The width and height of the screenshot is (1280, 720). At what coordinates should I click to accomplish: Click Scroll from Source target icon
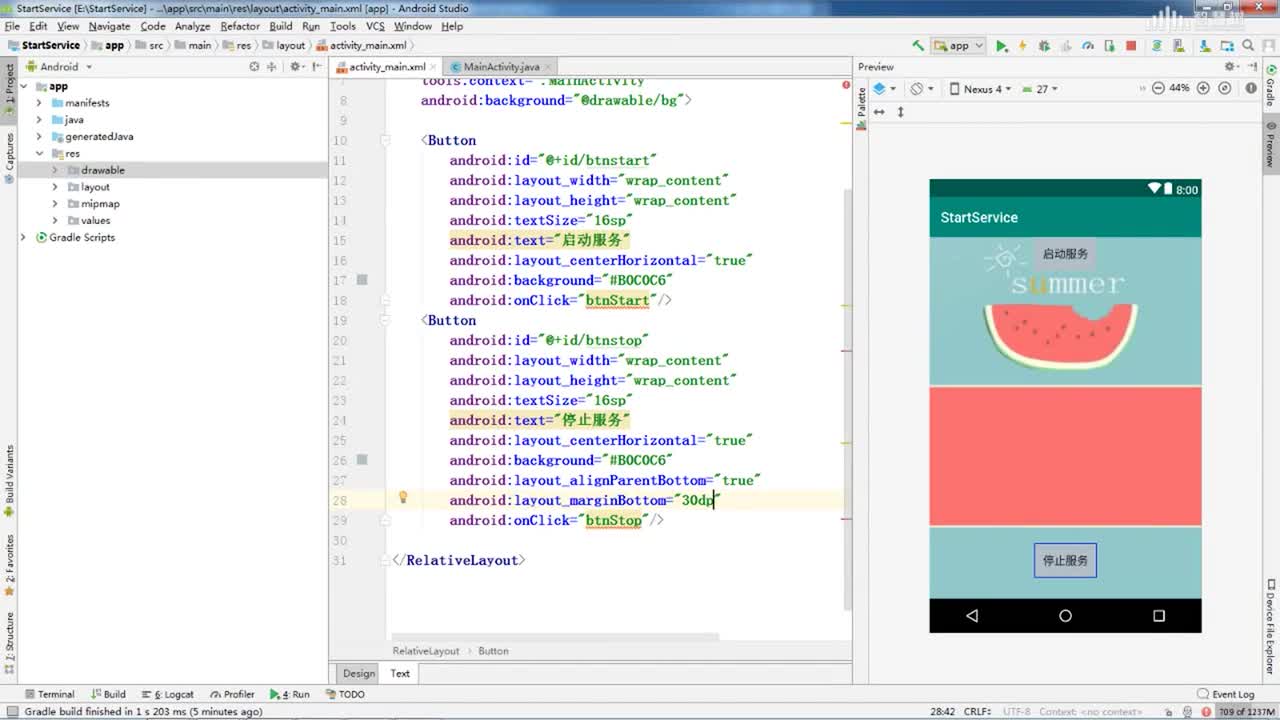point(254,67)
